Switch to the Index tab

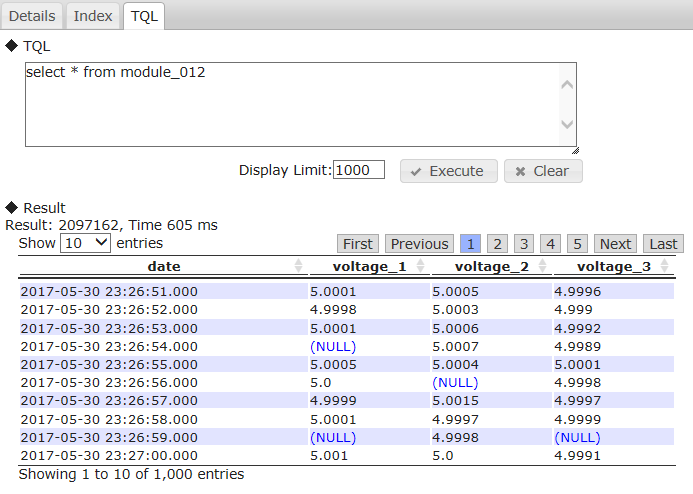point(93,16)
